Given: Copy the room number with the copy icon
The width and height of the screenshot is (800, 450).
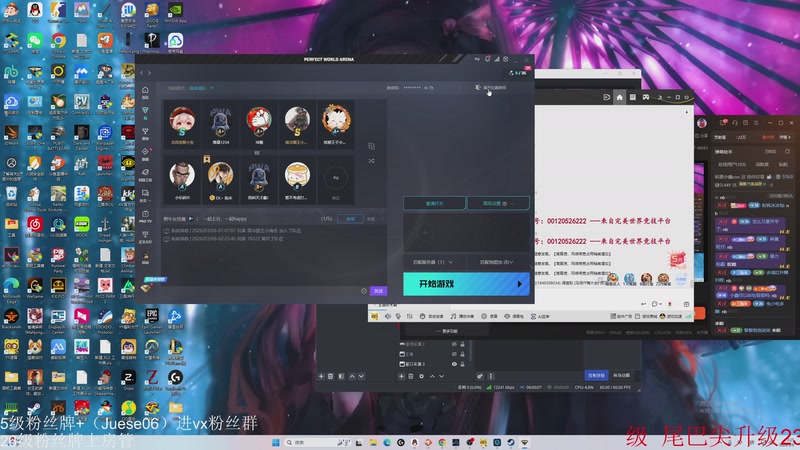Looking at the screenshot, I should [x=432, y=88].
